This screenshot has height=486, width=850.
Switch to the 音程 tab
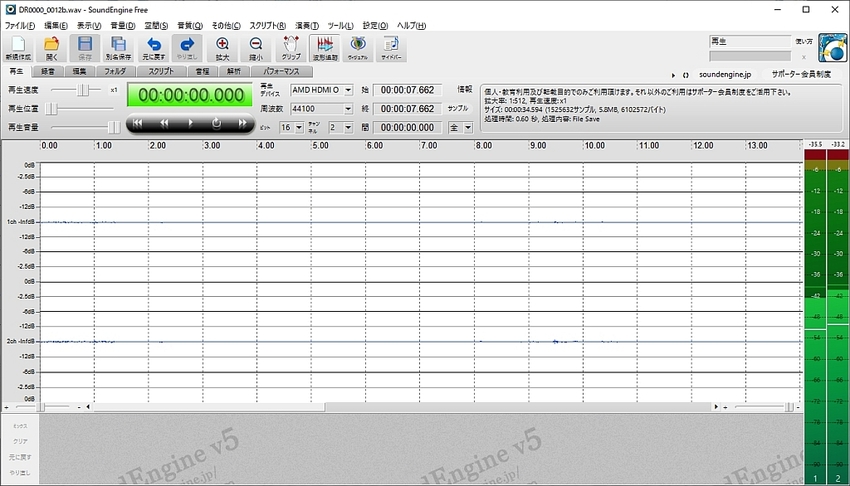[202, 72]
